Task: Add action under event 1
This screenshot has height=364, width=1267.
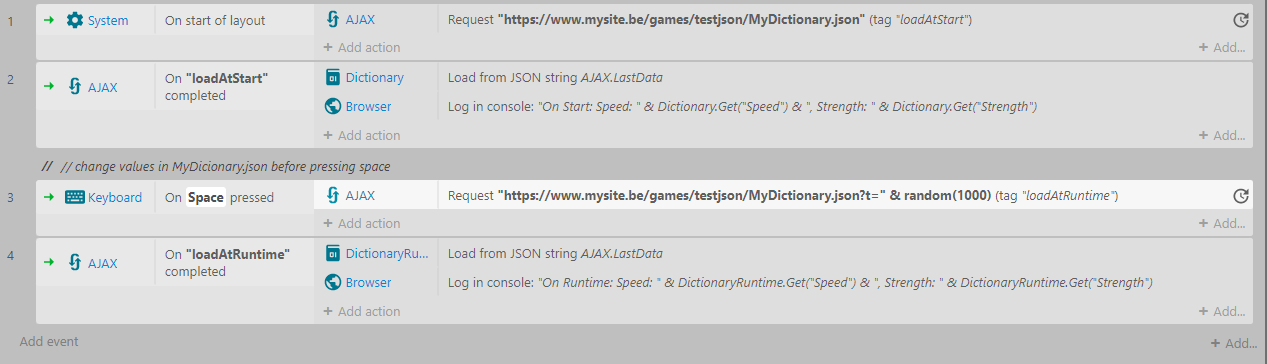Action: pyautogui.click(x=361, y=47)
